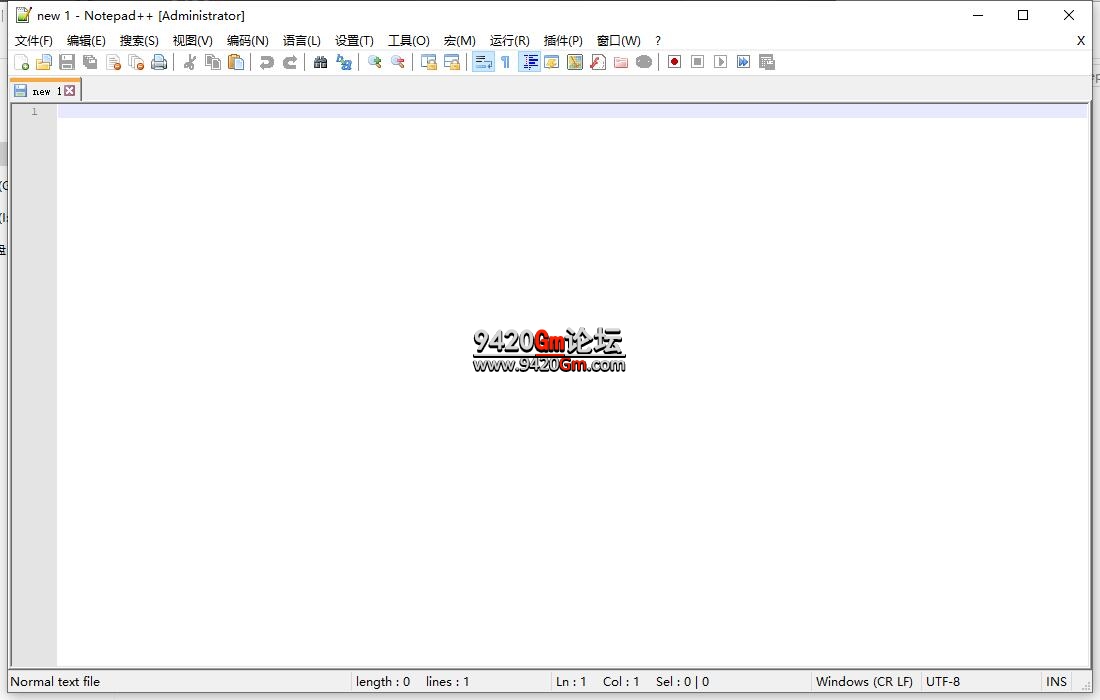Zoom in with the magnifier plus icon
1100x700 pixels.
coord(375,62)
